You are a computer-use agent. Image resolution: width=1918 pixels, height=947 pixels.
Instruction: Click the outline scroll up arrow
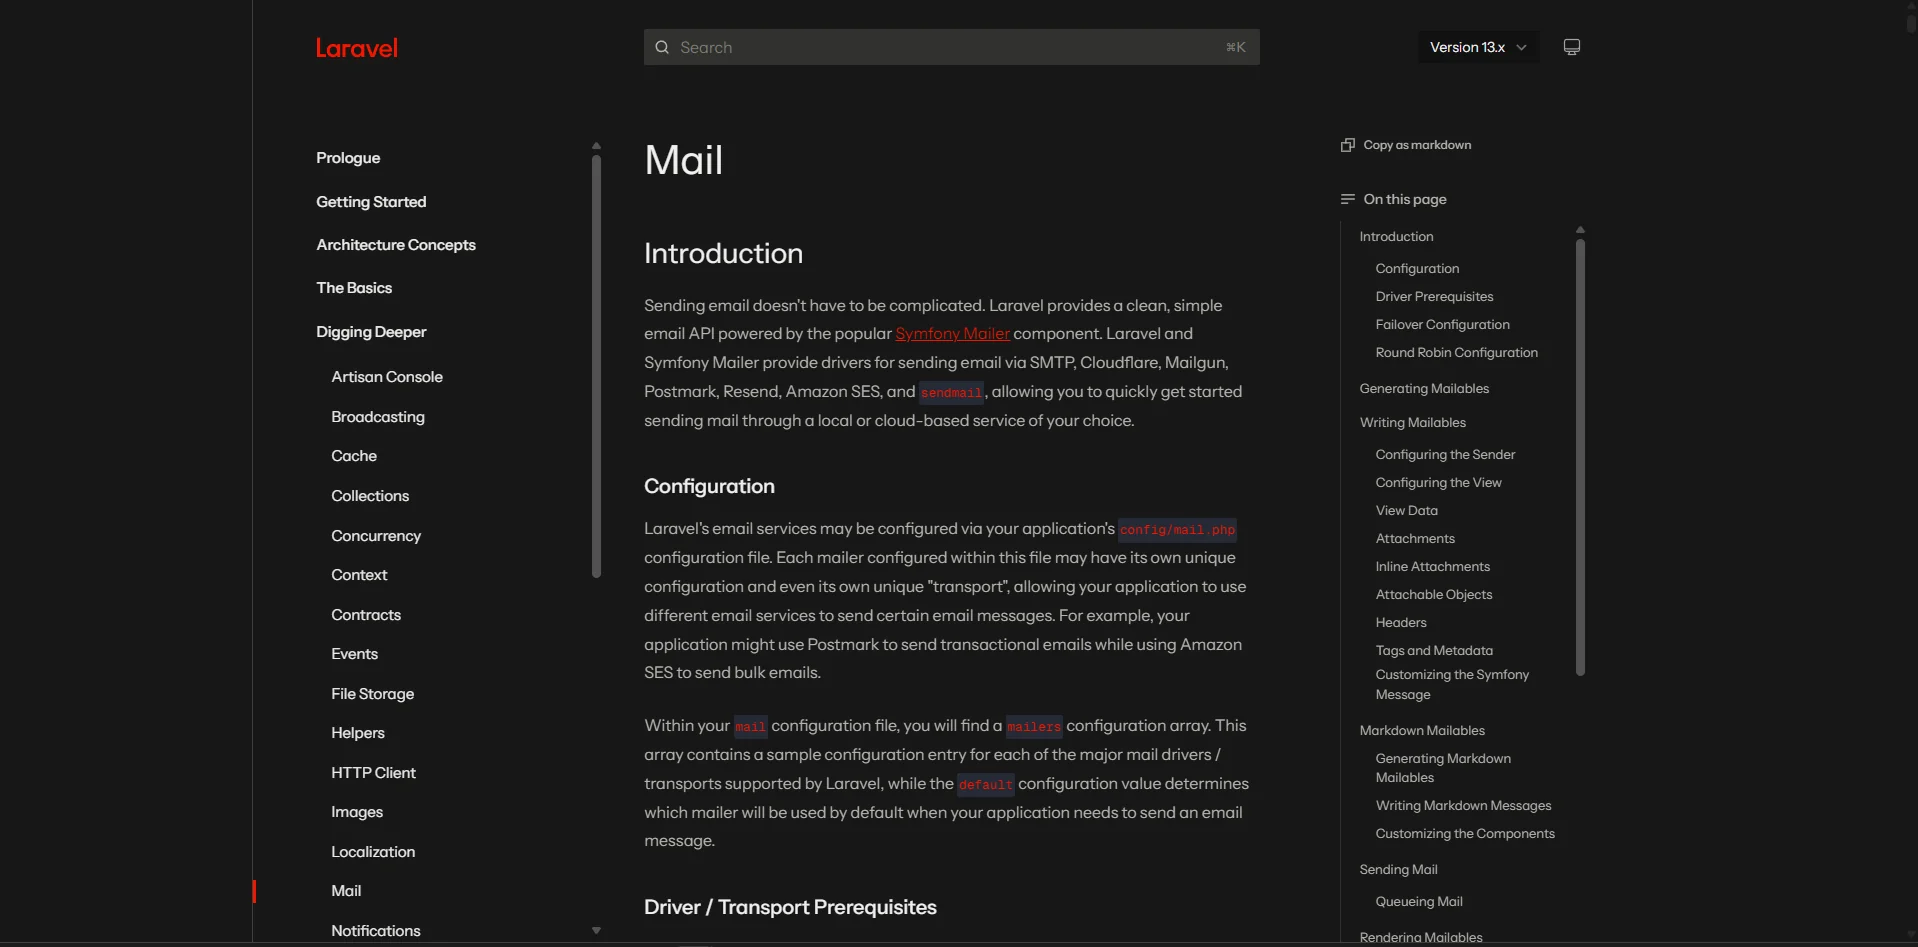(1580, 230)
